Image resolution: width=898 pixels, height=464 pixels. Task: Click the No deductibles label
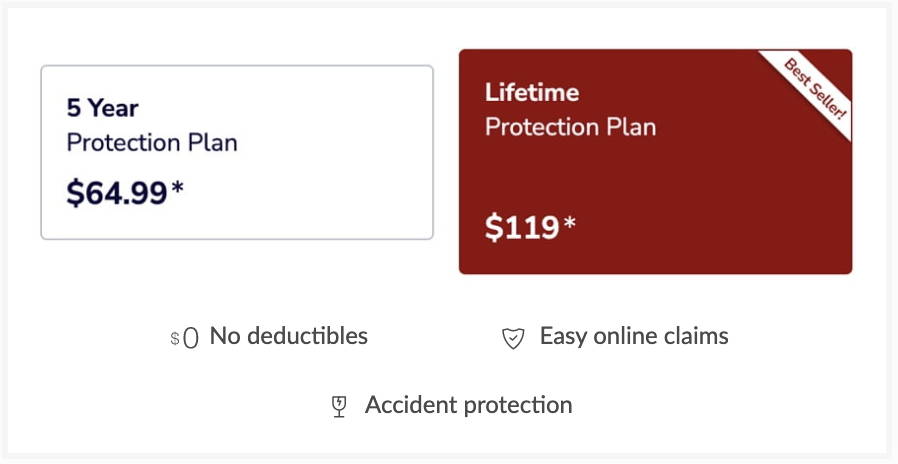289,336
